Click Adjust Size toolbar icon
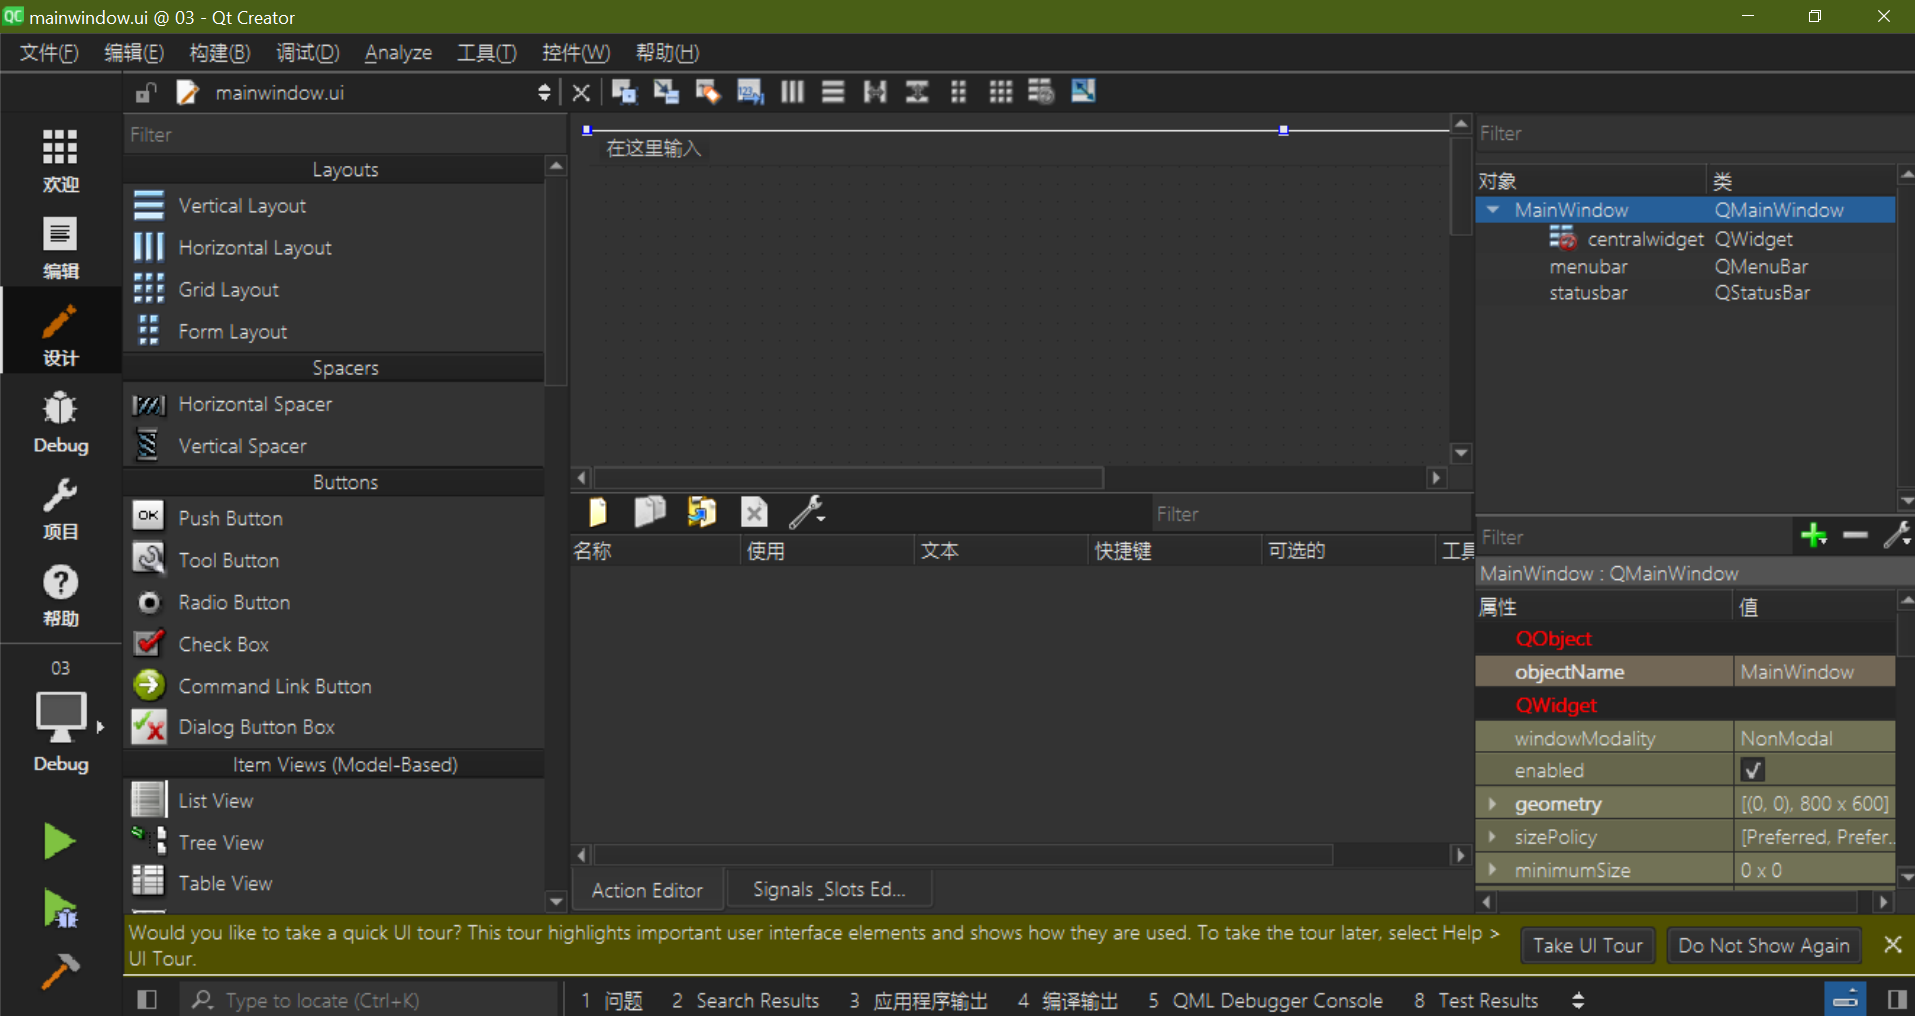The image size is (1915, 1016). 1083,92
